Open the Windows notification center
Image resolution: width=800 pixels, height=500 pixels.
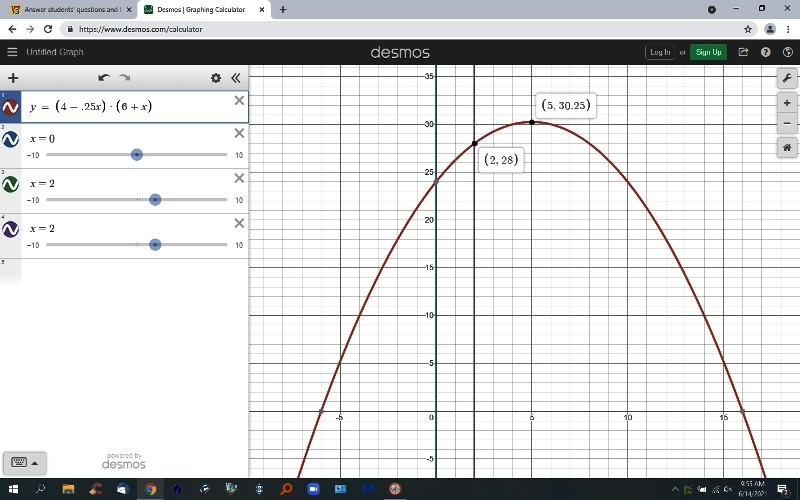782,489
